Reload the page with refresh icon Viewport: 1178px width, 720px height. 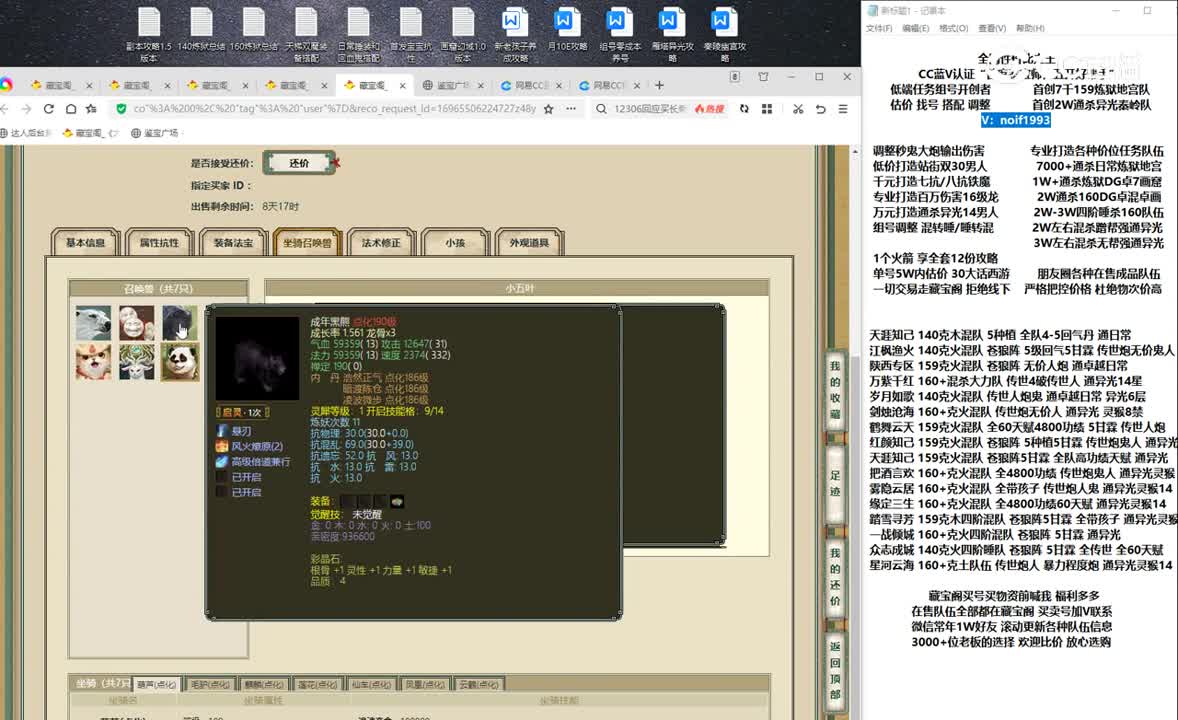click(x=49, y=109)
